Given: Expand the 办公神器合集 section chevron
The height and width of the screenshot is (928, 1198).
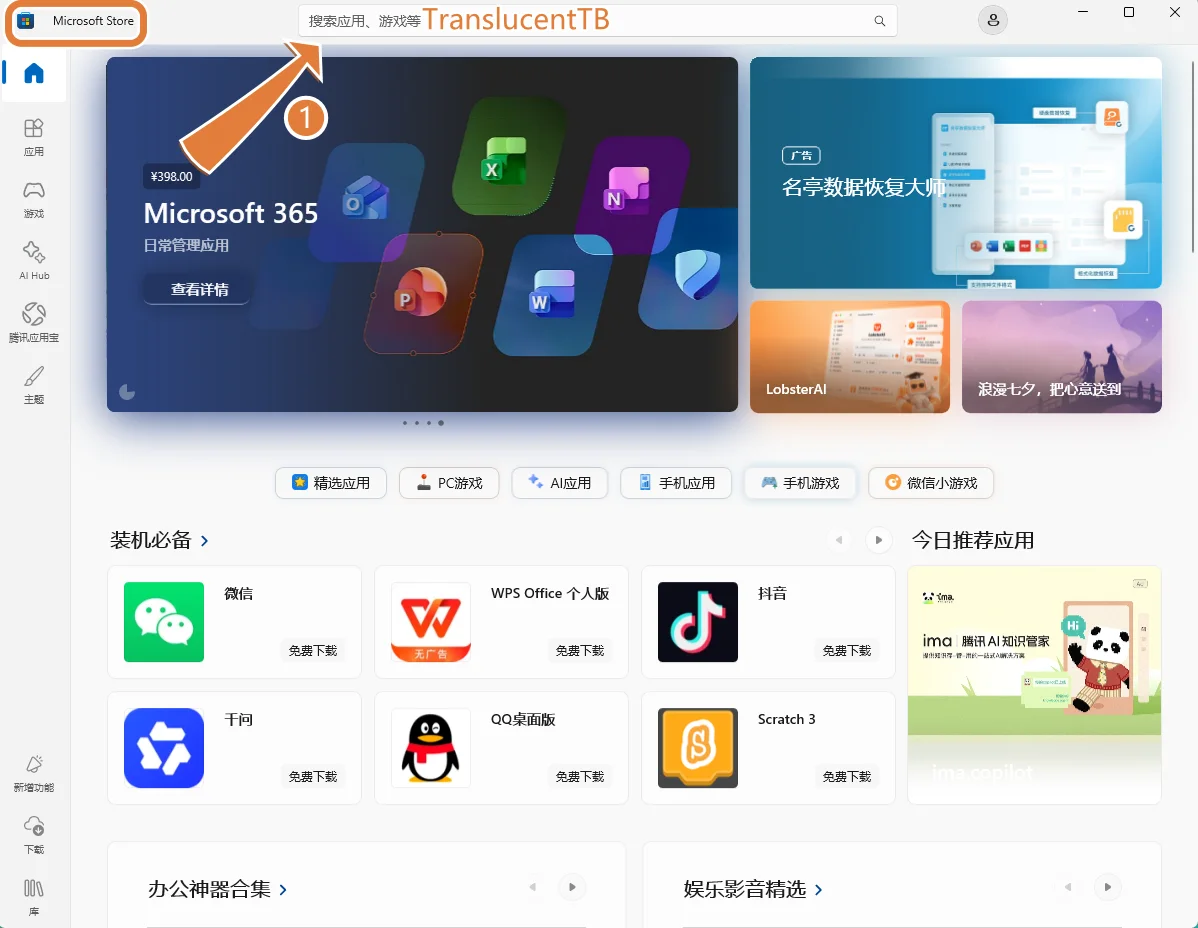Looking at the screenshot, I should click(283, 890).
